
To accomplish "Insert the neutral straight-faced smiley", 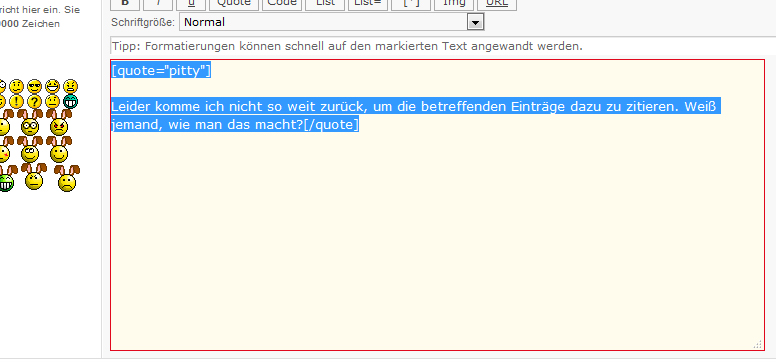I will 52,102.
